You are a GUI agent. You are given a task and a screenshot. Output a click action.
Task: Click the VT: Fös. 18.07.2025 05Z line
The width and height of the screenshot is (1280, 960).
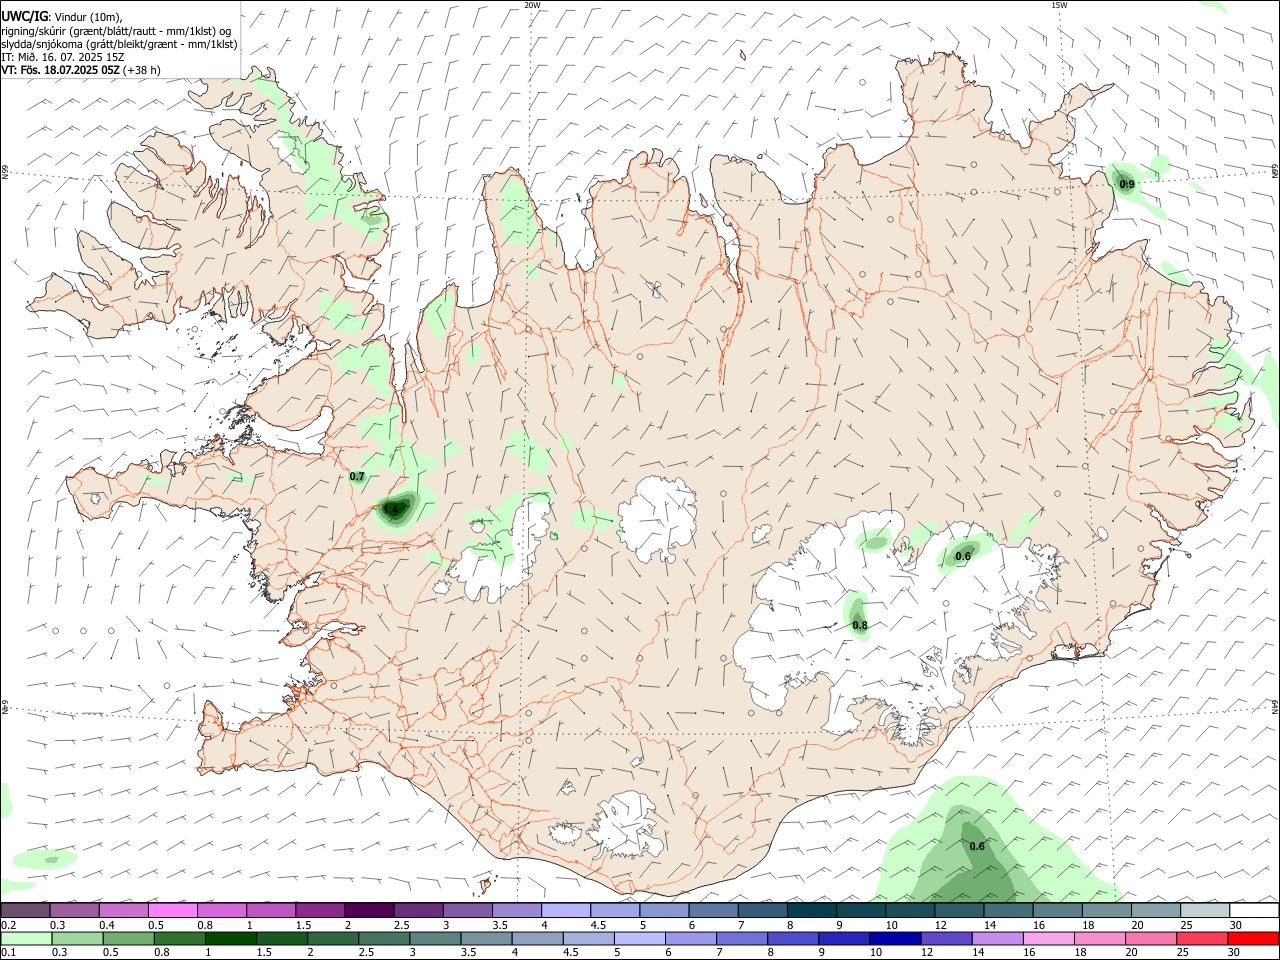81,70
